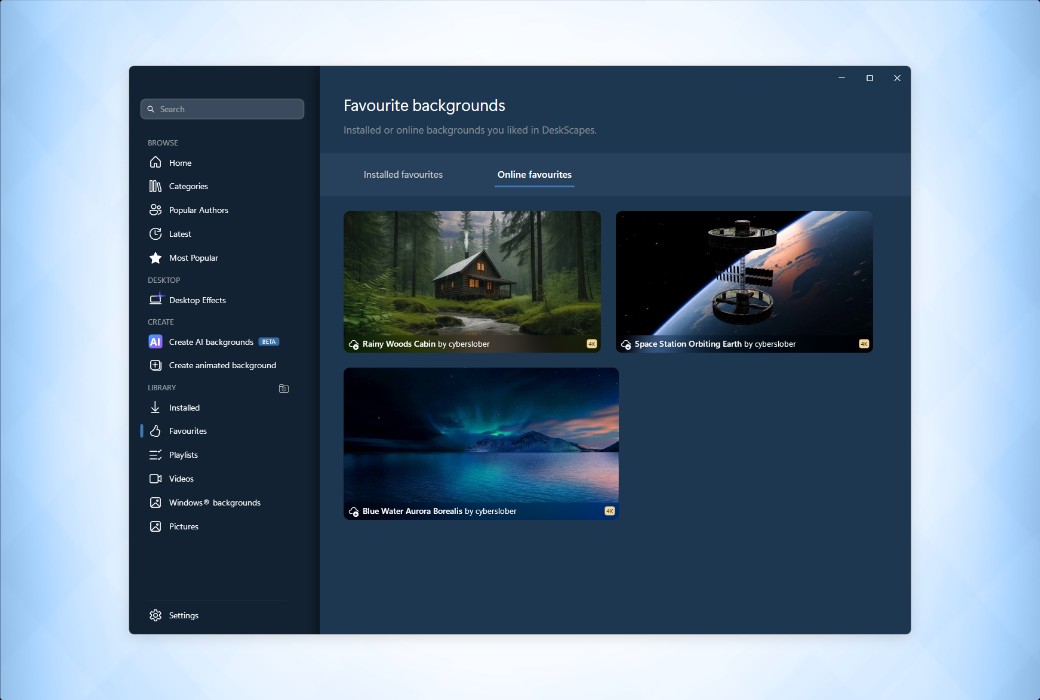Open the Space Station Orbiting Earth thumbnail
1040x700 pixels.
coord(744,281)
